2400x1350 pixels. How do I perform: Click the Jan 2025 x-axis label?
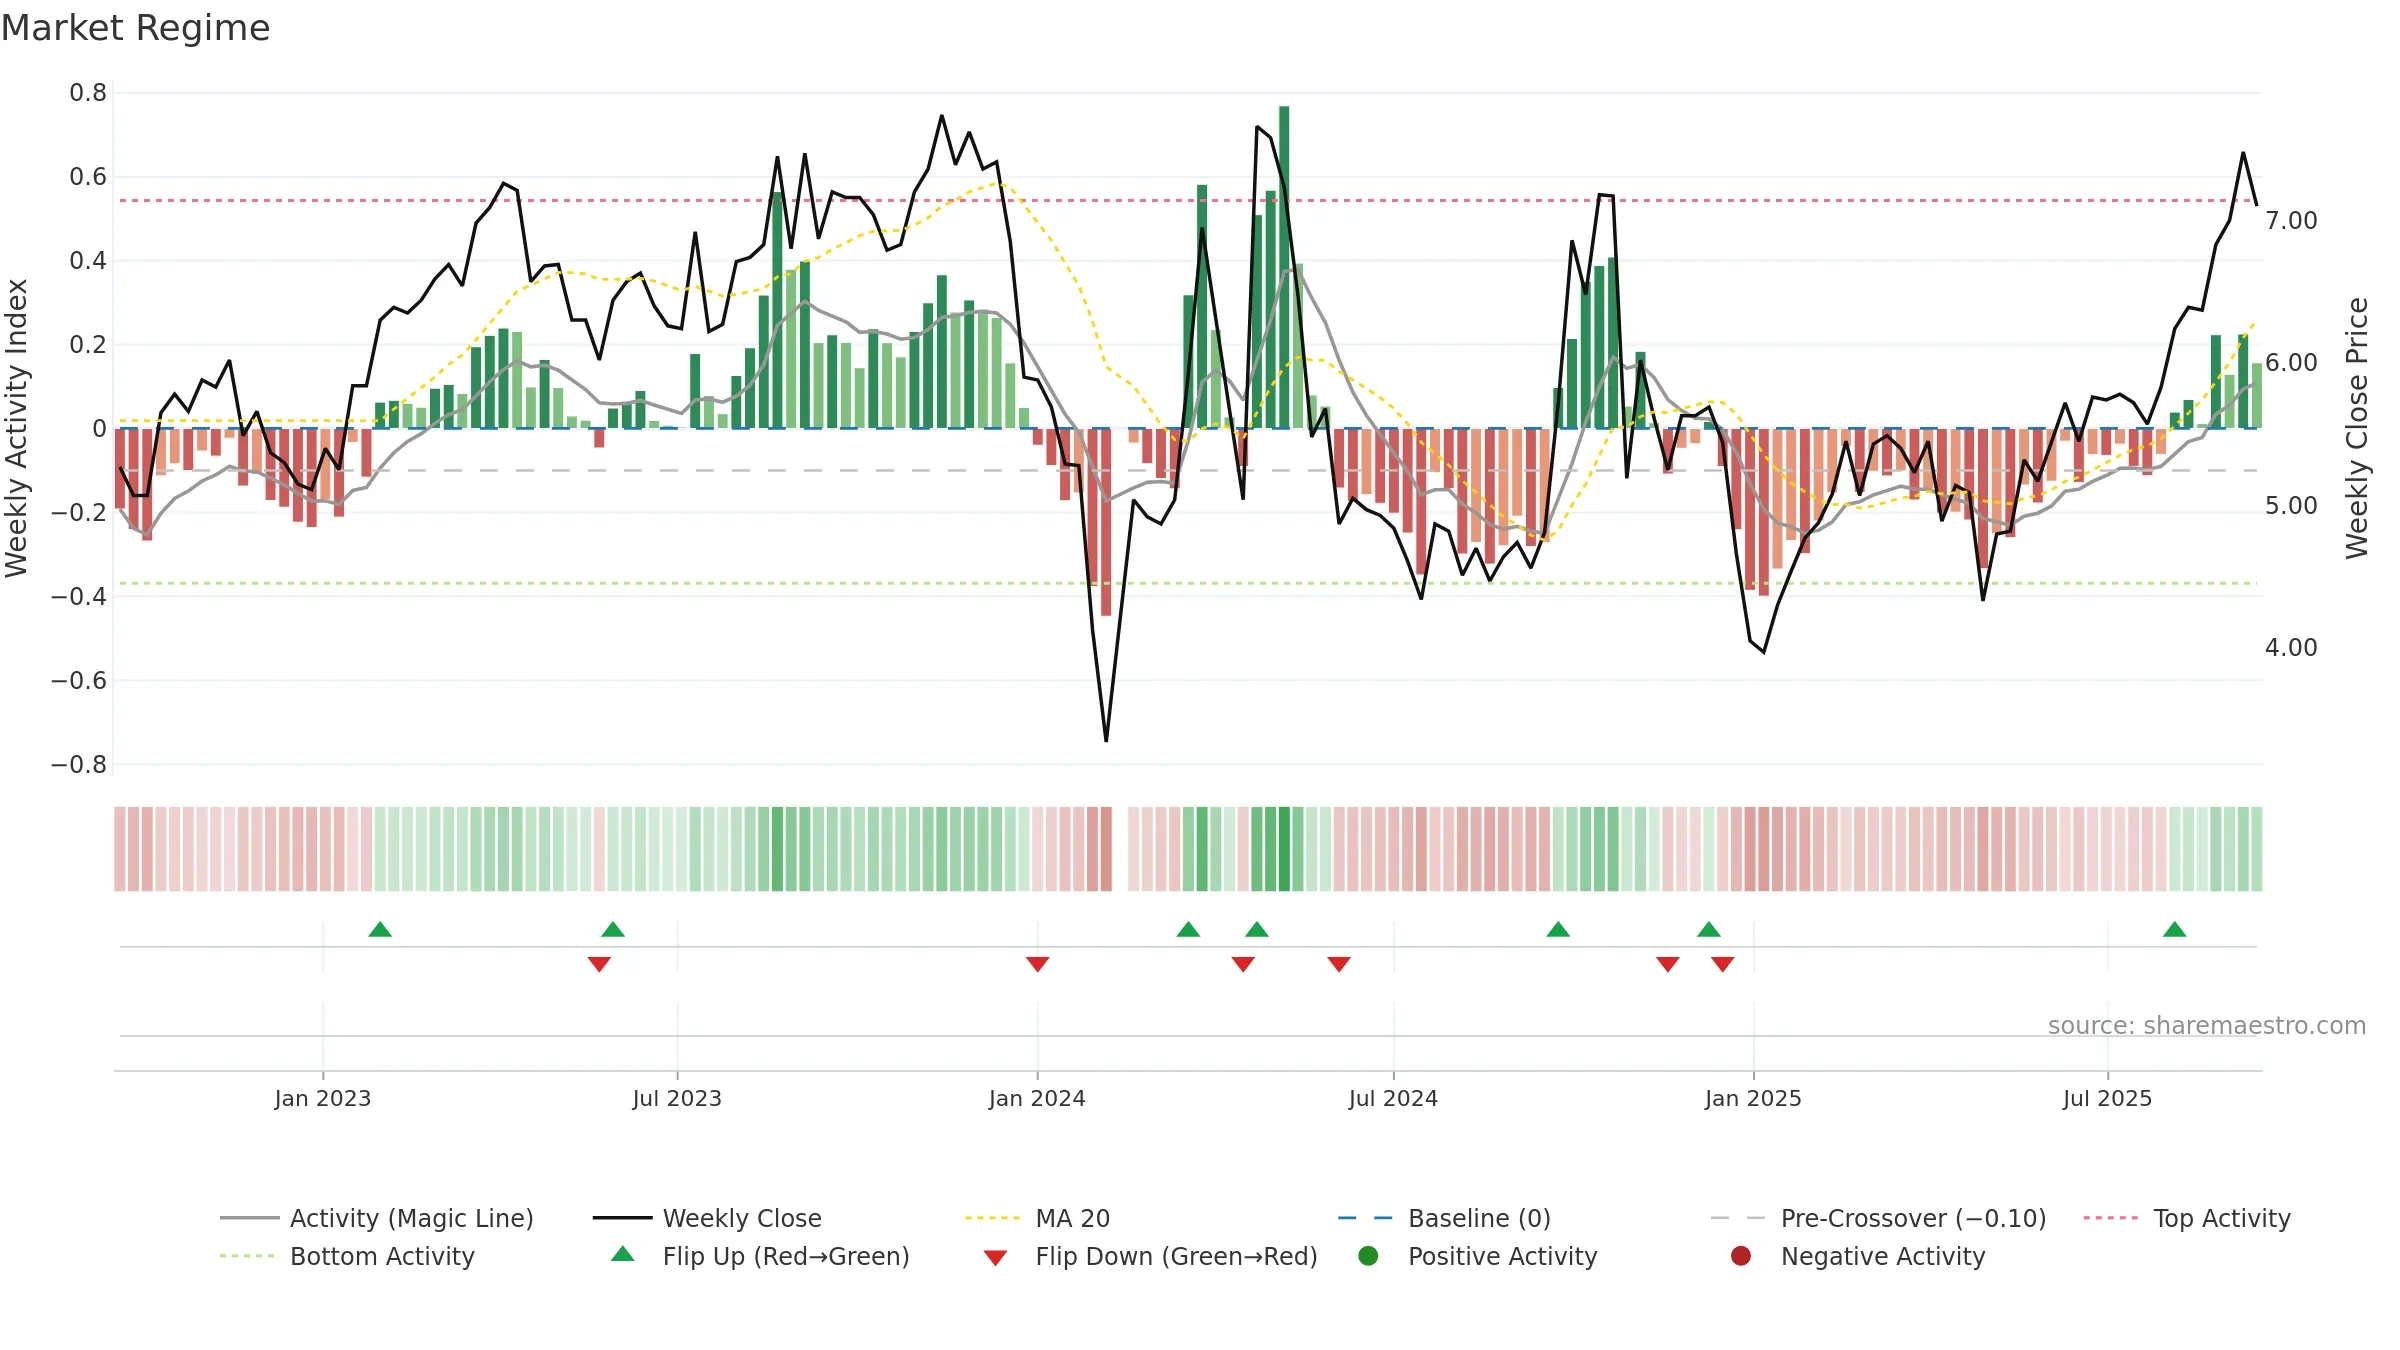pyautogui.click(x=1753, y=1098)
